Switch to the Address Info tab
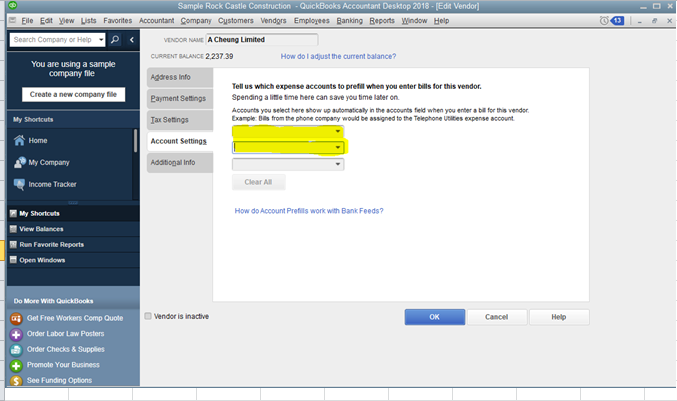 (180, 77)
